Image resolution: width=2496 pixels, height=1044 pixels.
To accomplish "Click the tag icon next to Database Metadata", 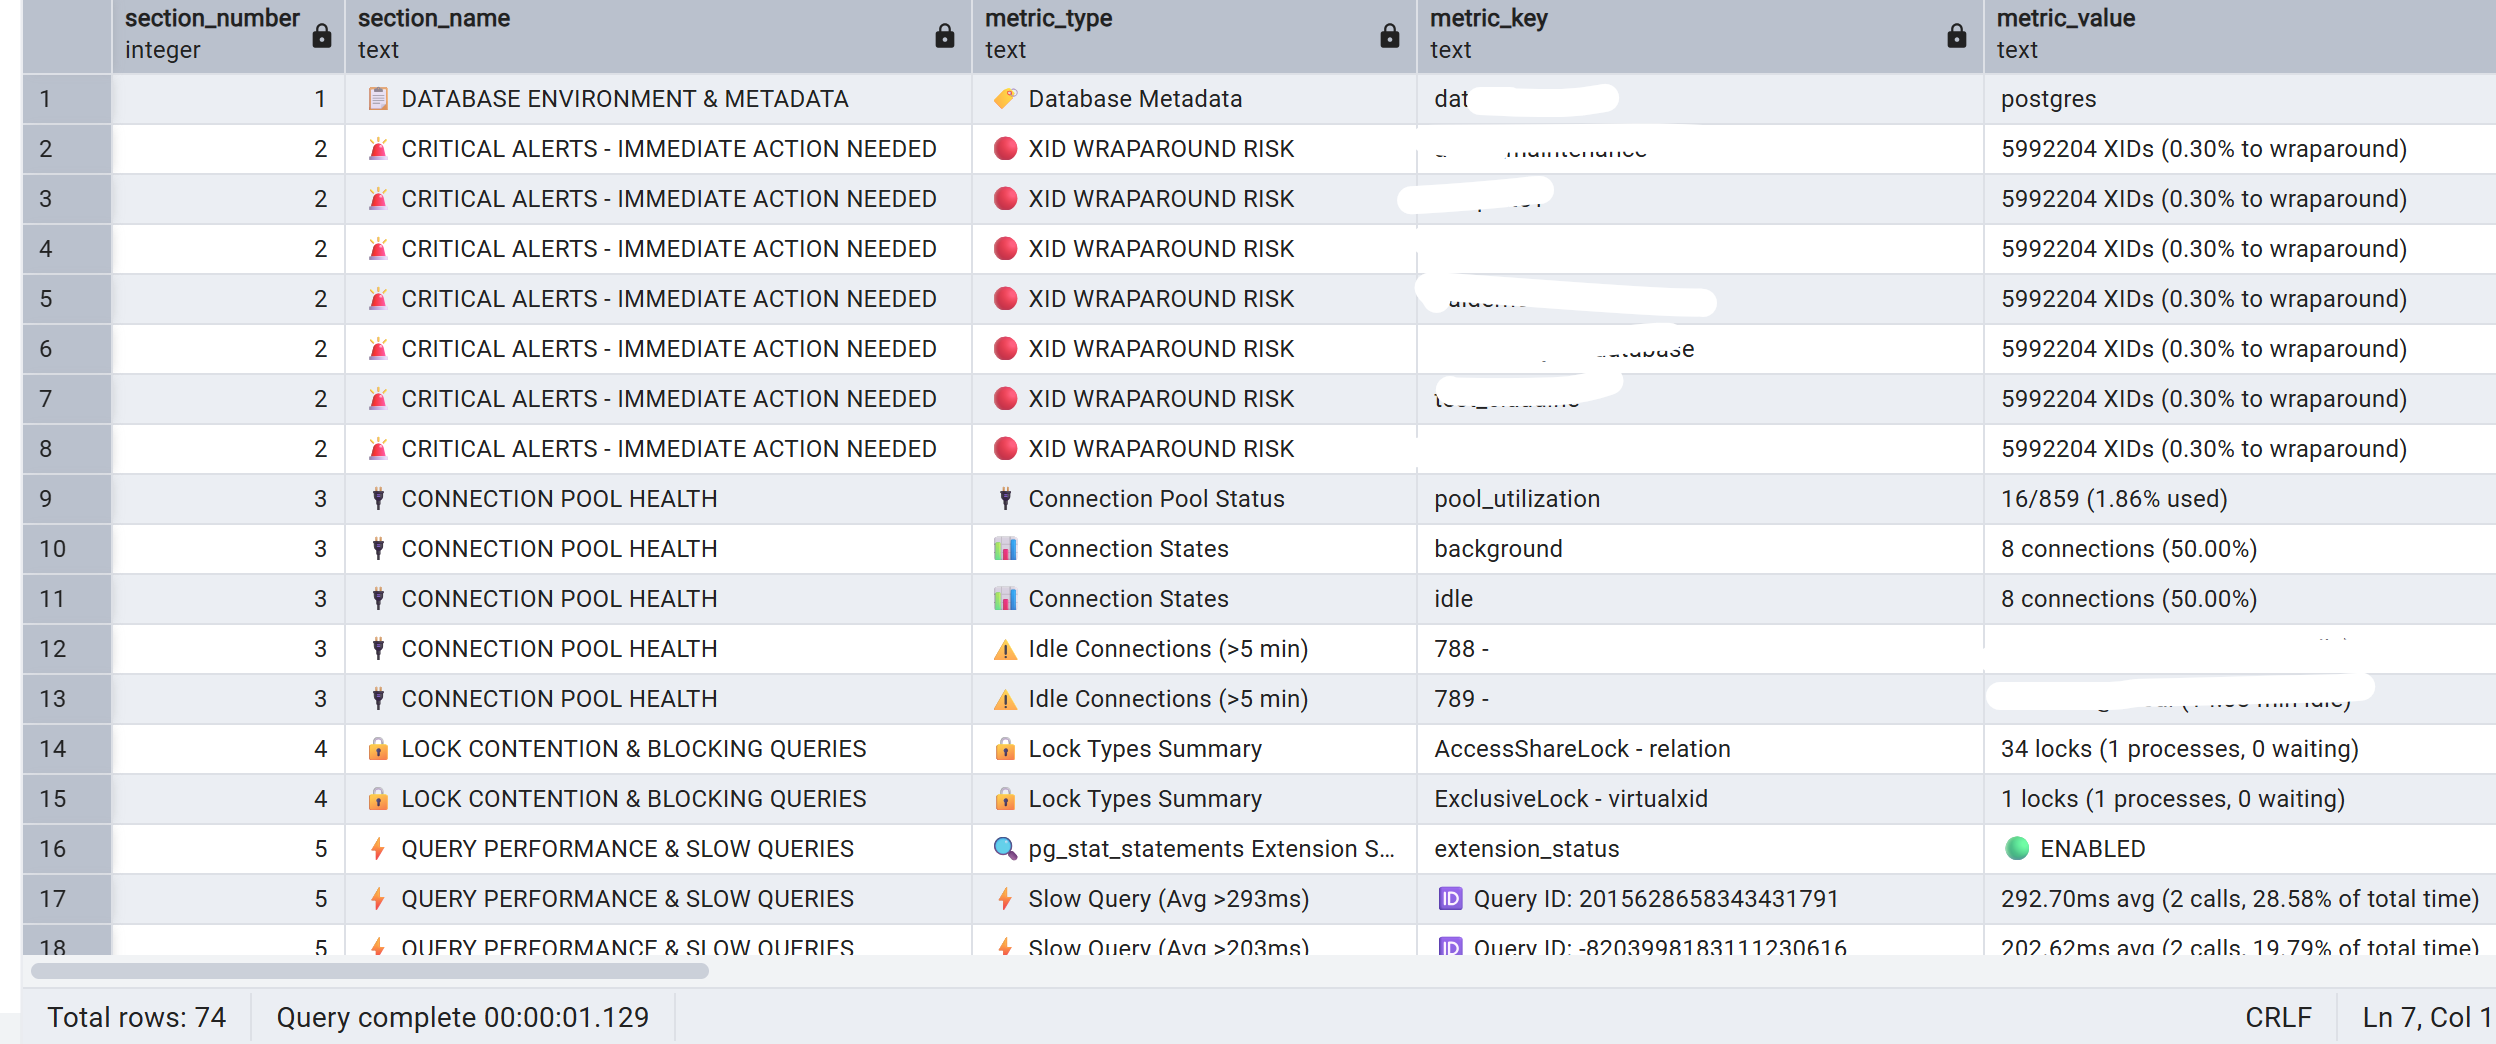I will coord(1005,99).
